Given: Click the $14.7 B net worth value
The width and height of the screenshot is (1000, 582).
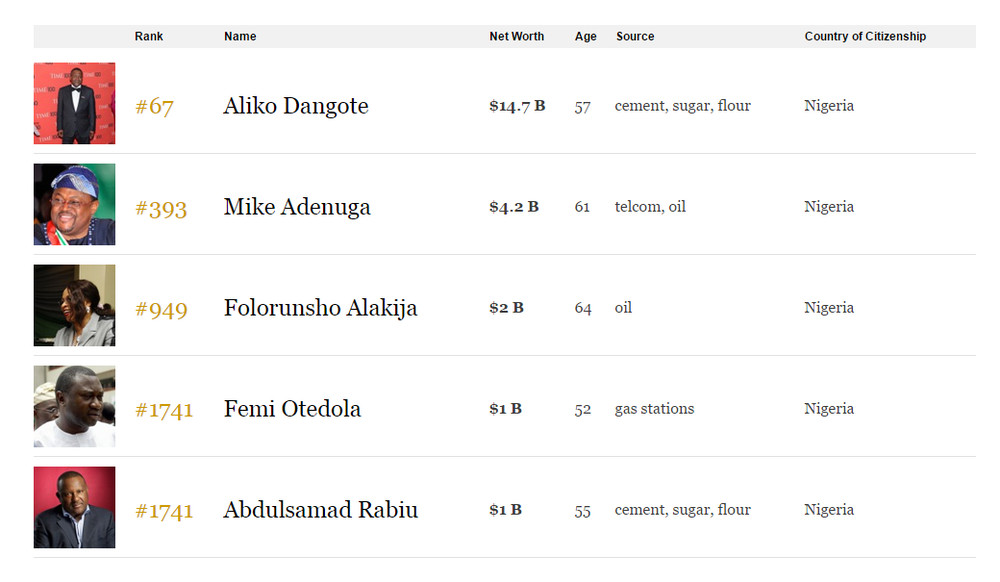Looking at the screenshot, I should 517,106.
